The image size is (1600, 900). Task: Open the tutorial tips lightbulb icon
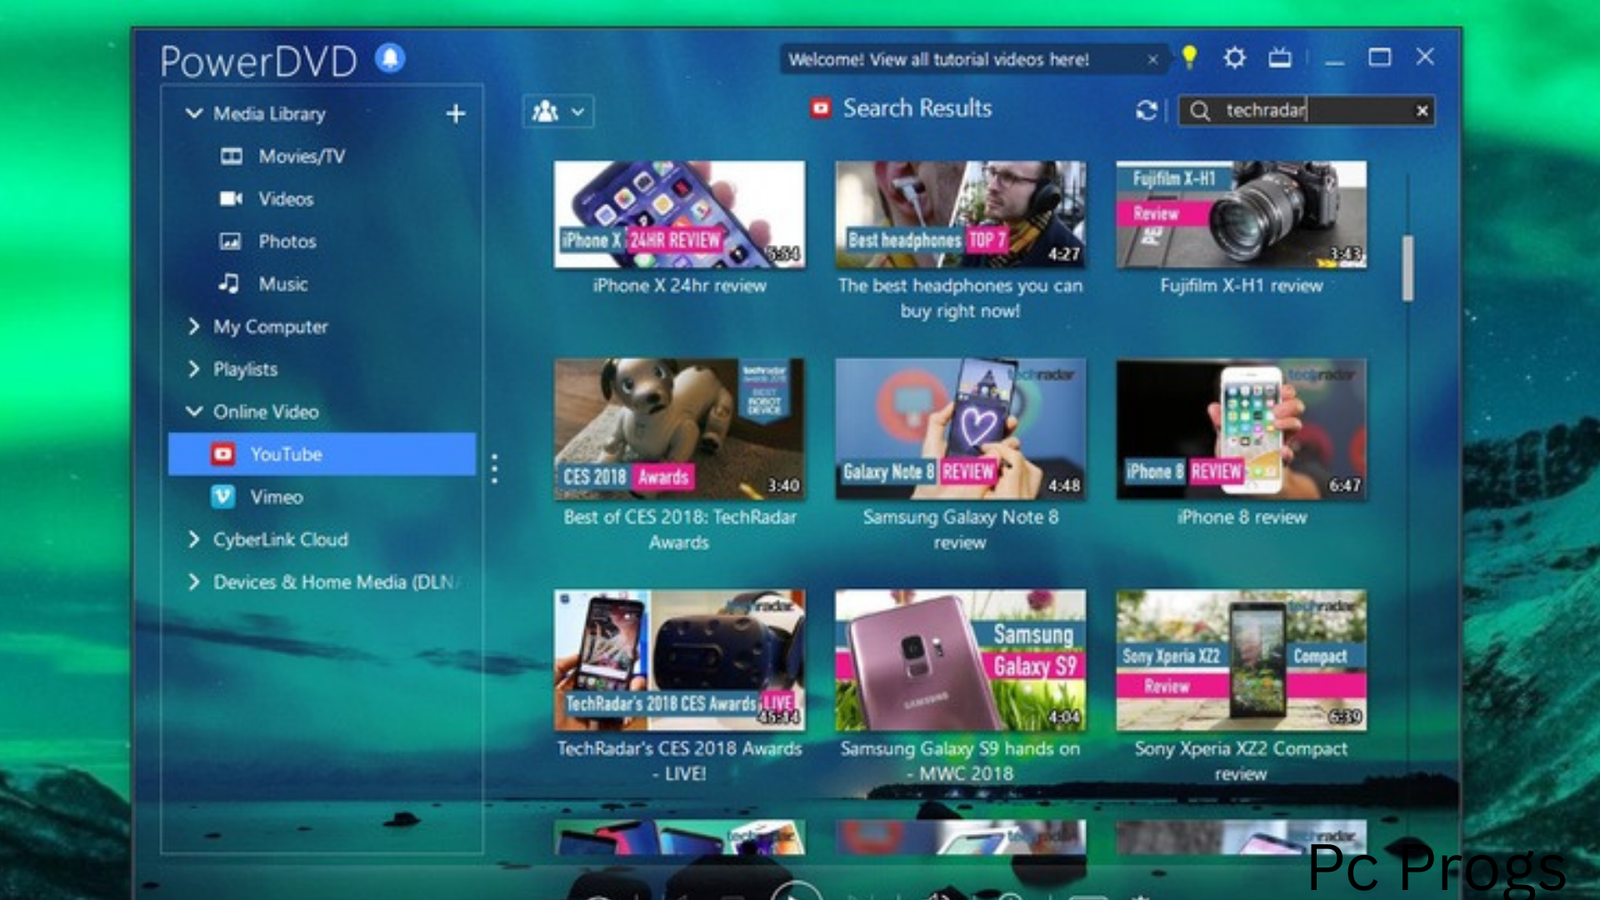pos(1189,58)
